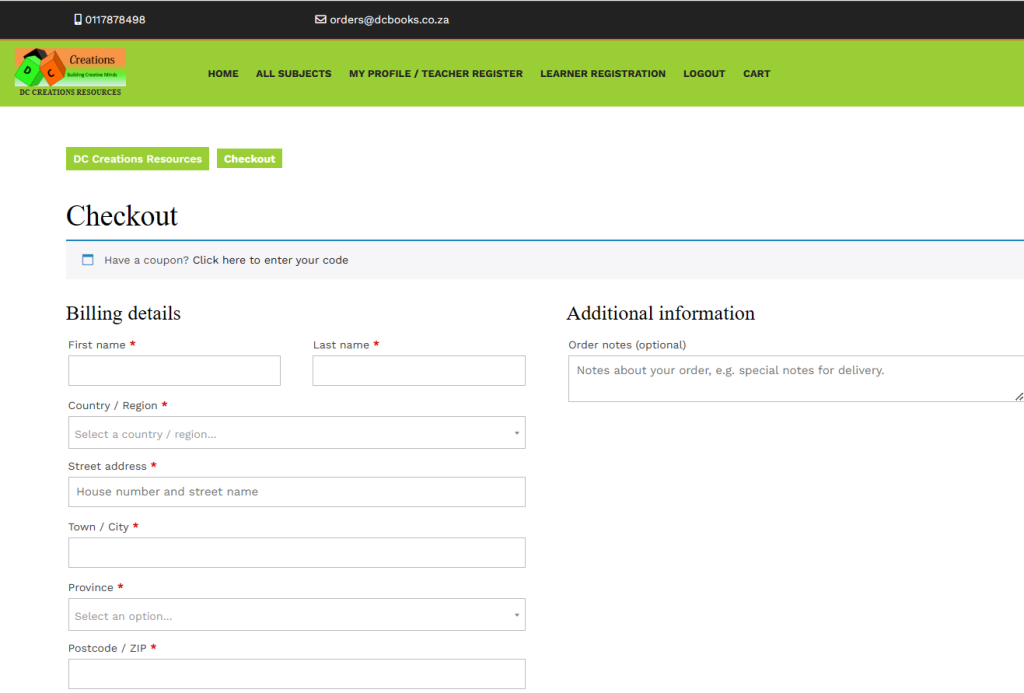Screen dimensions: 1024x693
Task: Click the Postcode / ZIP field
Action: pos(296,673)
